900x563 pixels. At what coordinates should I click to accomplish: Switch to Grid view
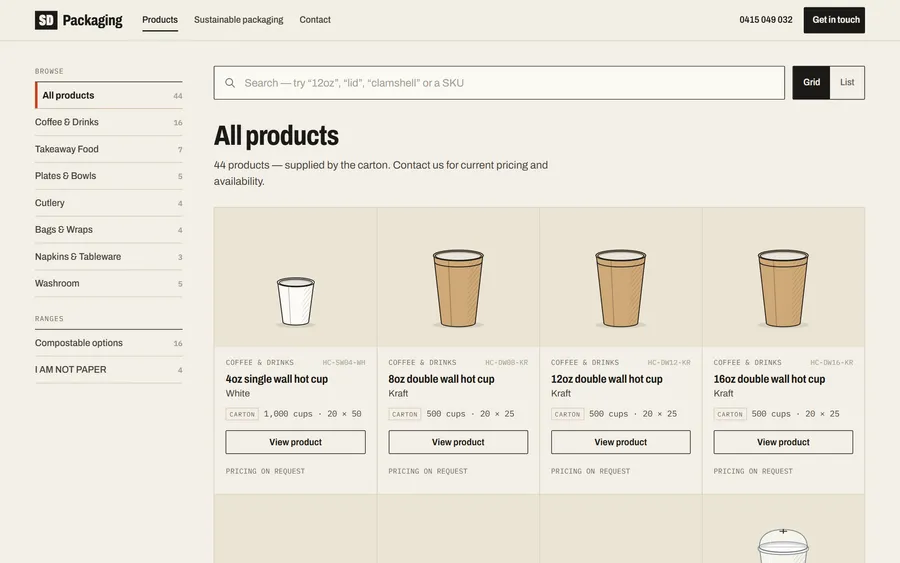click(811, 83)
